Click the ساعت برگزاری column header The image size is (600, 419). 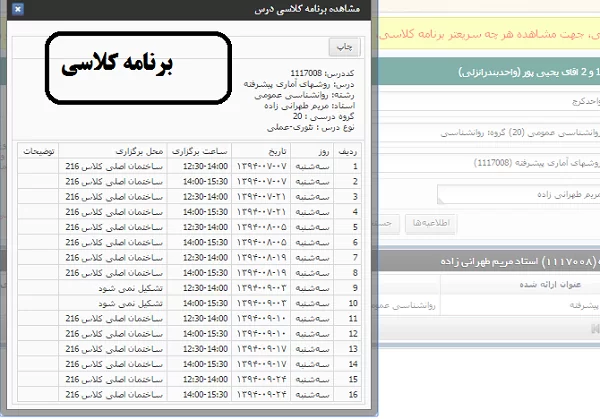pos(199,152)
